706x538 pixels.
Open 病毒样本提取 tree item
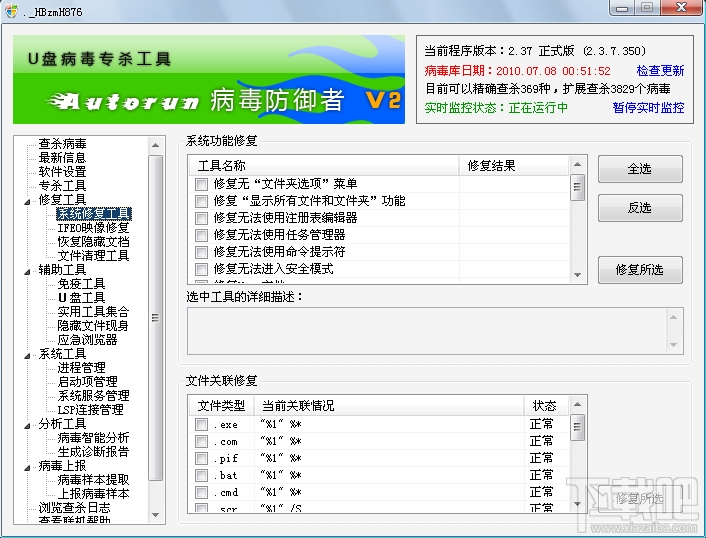point(93,479)
